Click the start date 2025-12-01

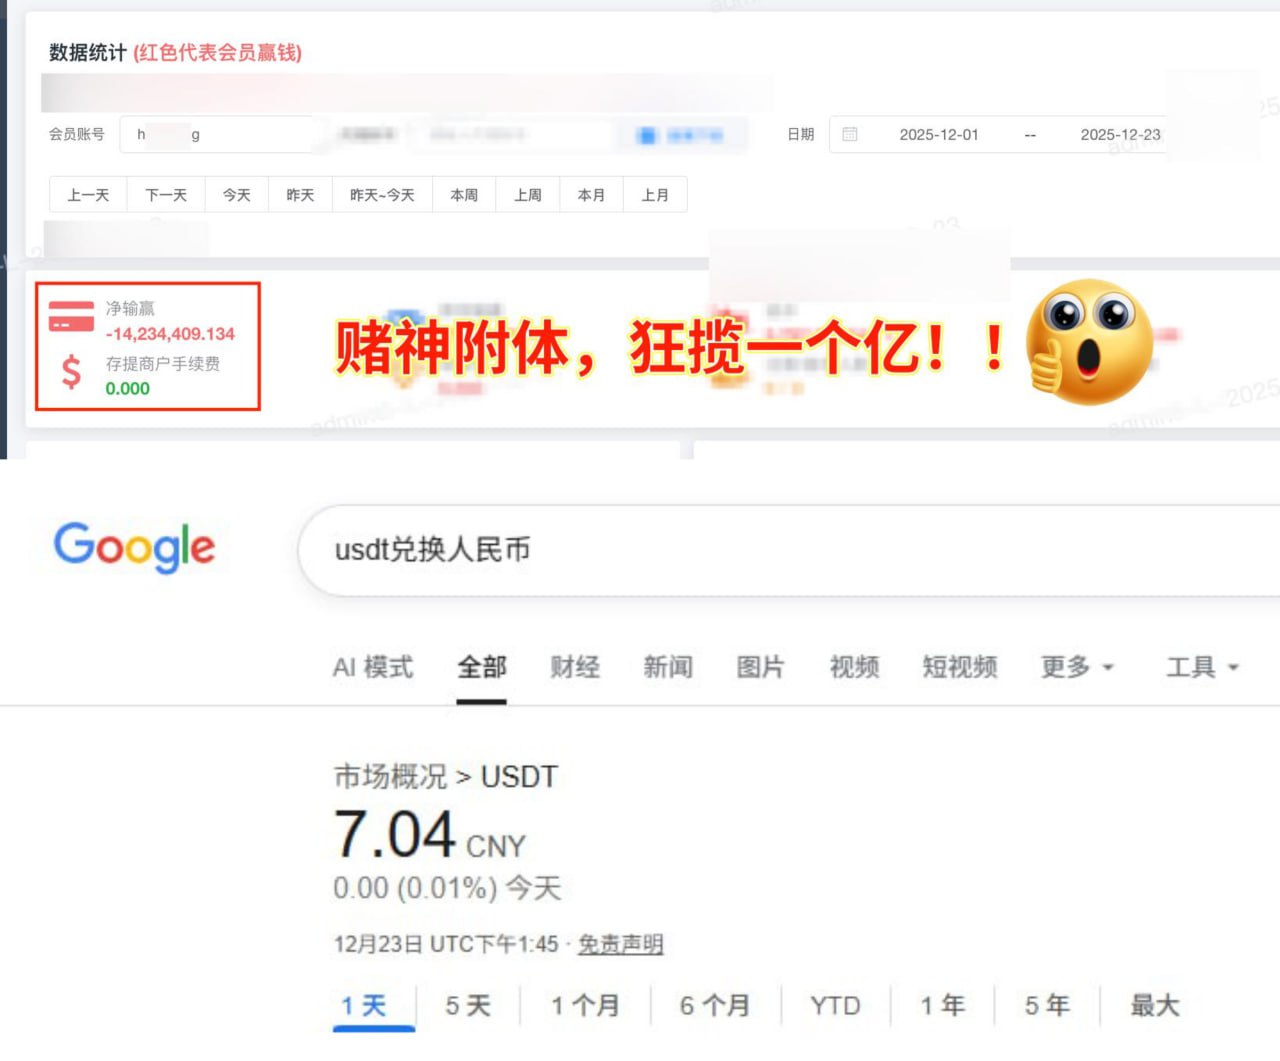pos(939,134)
